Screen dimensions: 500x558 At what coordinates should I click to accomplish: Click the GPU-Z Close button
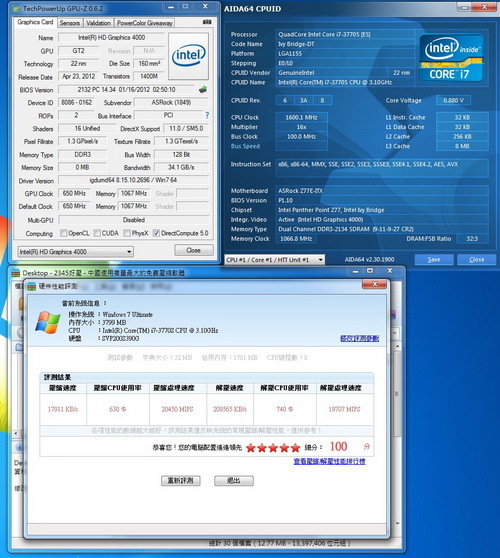194,250
